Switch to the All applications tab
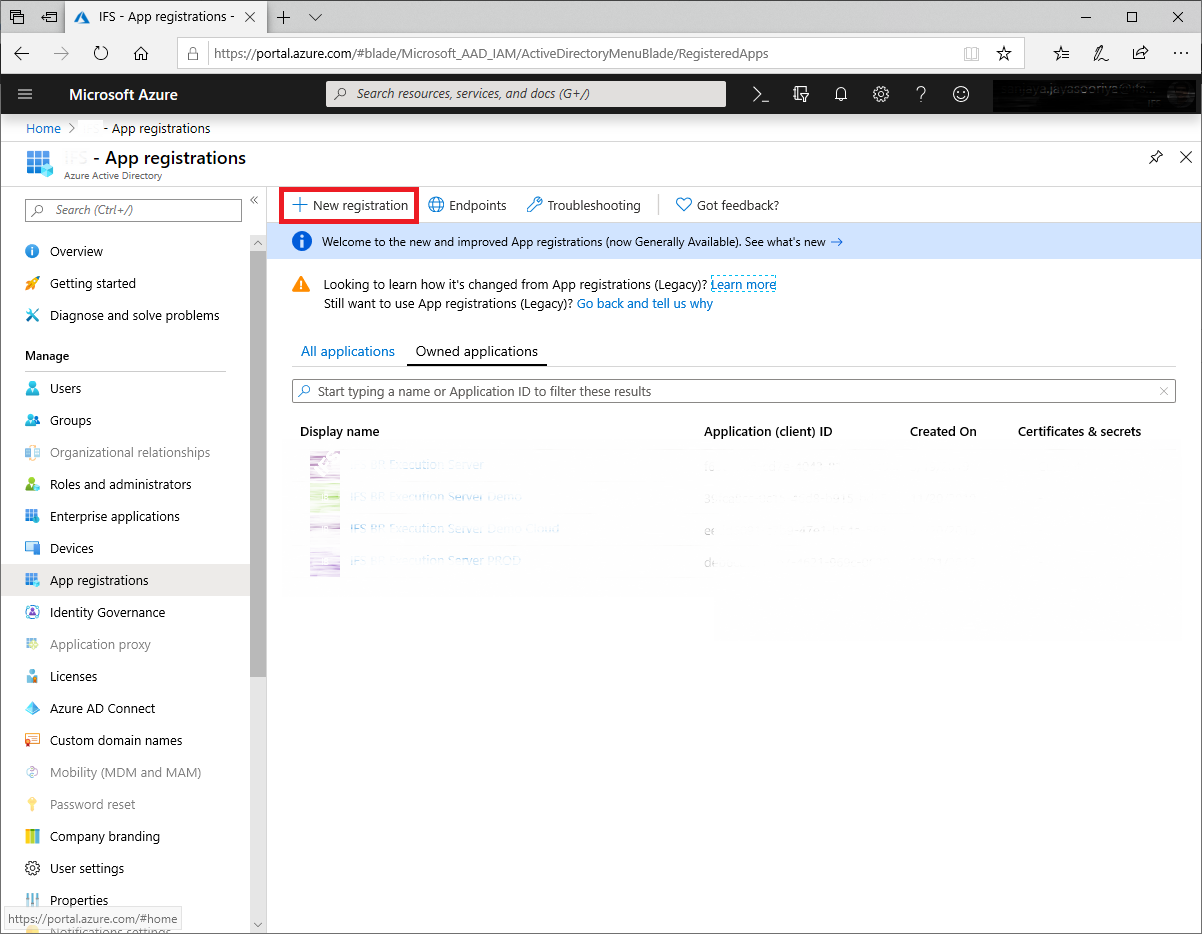The image size is (1202, 934). click(348, 351)
